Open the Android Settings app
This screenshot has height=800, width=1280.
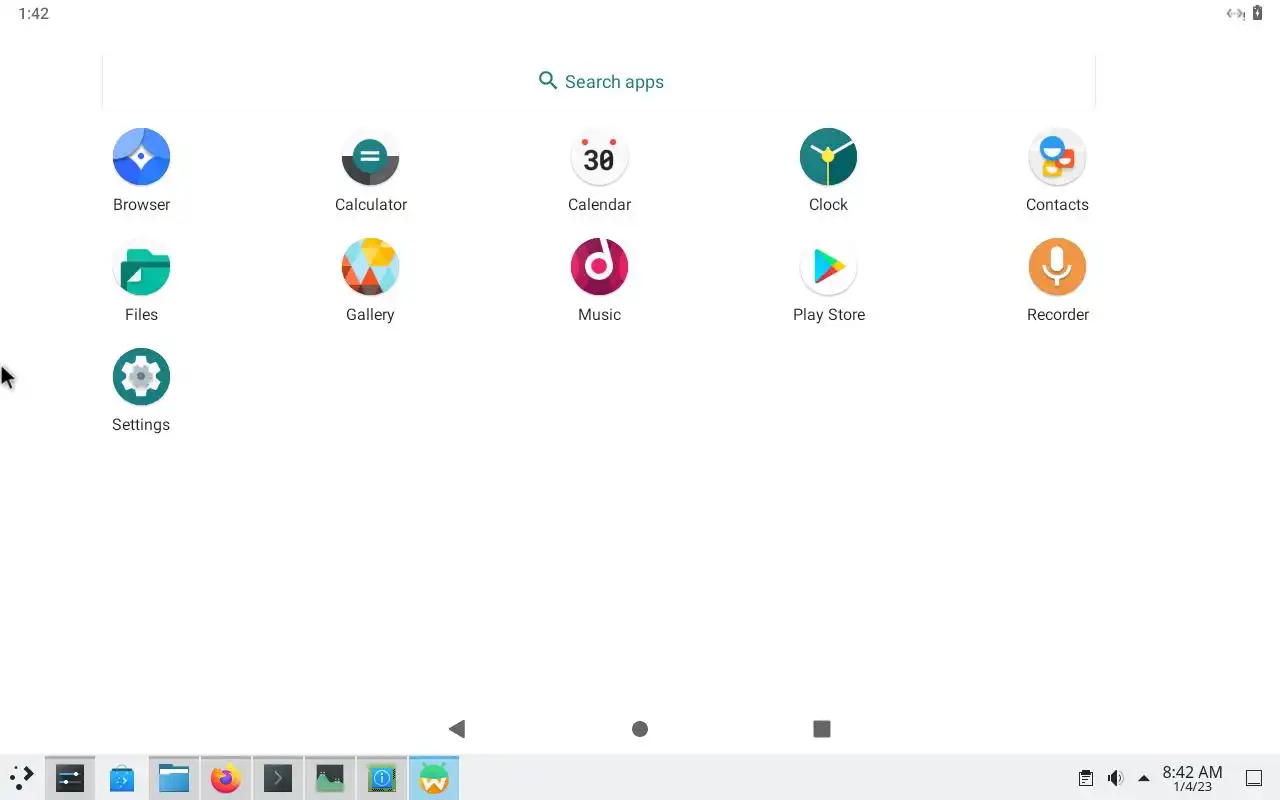141,377
